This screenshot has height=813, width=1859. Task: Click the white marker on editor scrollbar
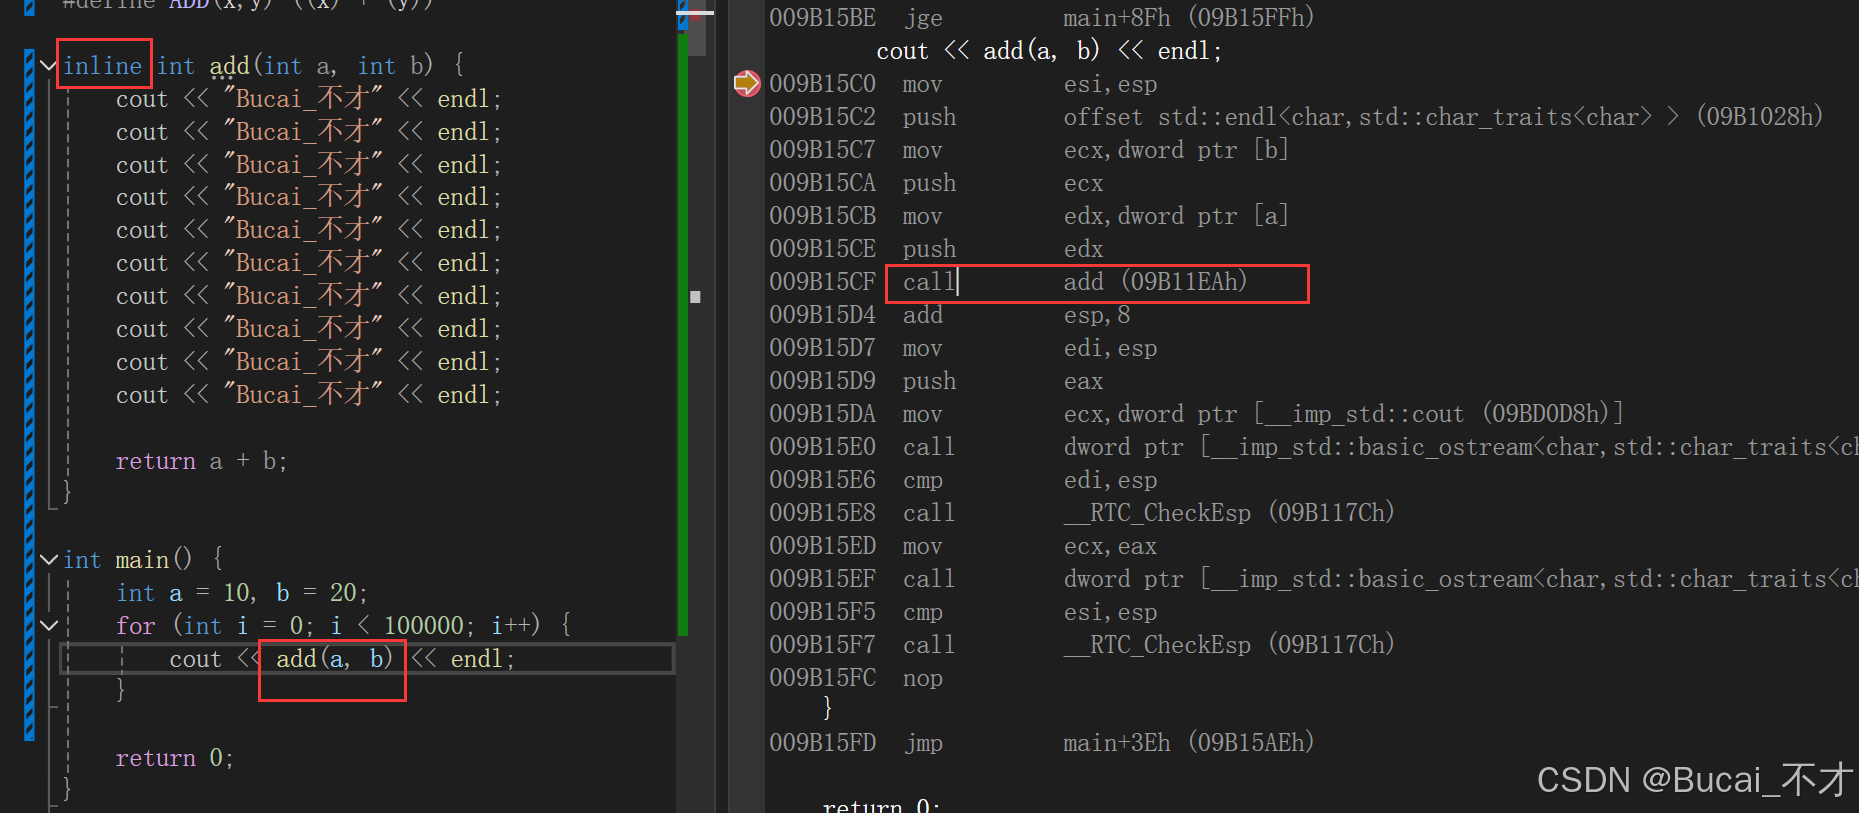[x=695, y=297]
